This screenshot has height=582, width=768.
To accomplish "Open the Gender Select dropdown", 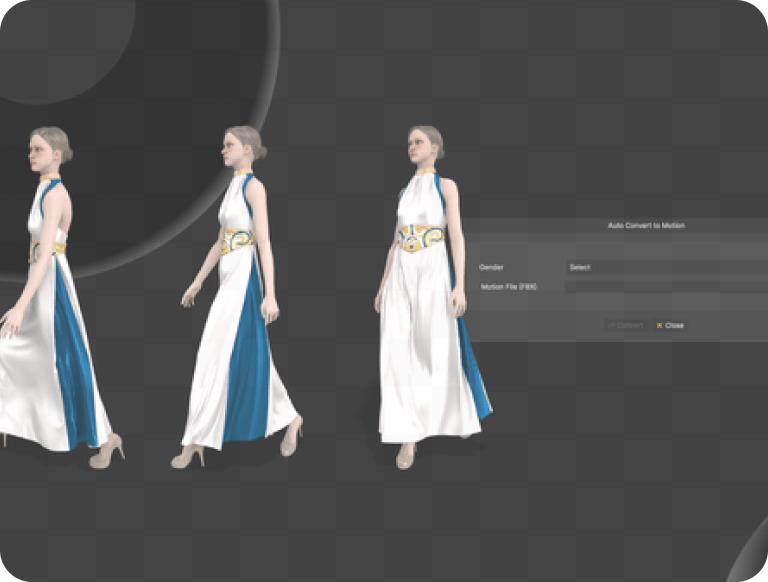I will (x=660, y=267).
